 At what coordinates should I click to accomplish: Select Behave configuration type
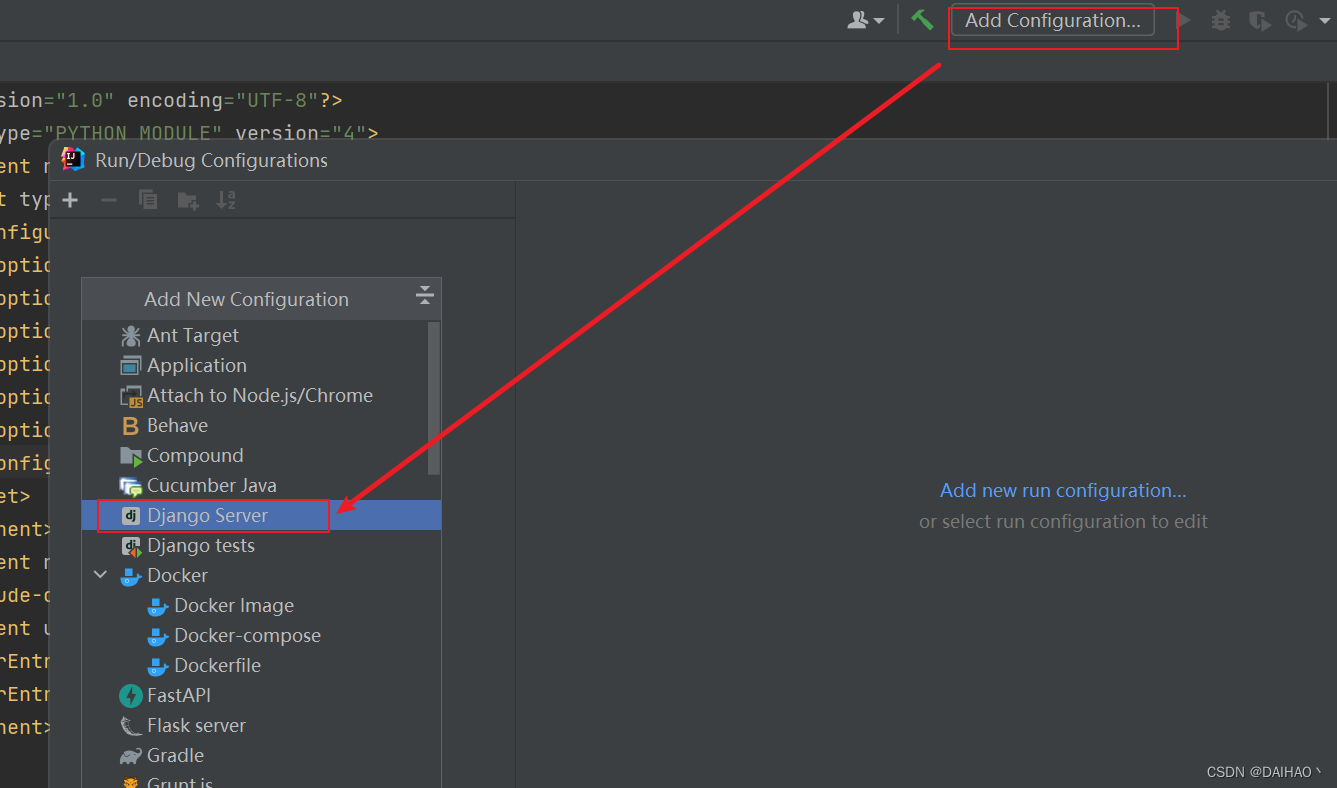[x=261, y=425]
